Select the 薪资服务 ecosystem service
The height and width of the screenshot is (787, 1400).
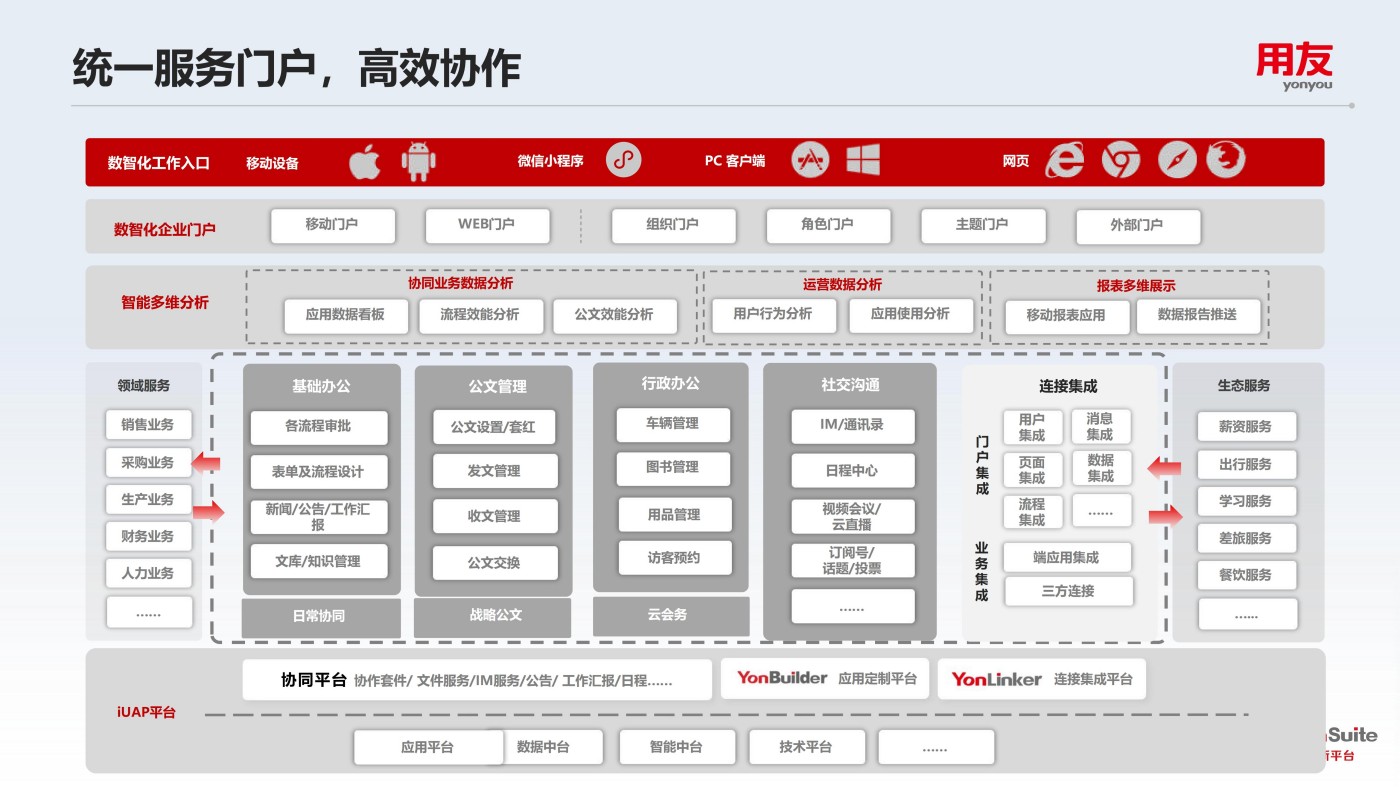pos(1246,427)
